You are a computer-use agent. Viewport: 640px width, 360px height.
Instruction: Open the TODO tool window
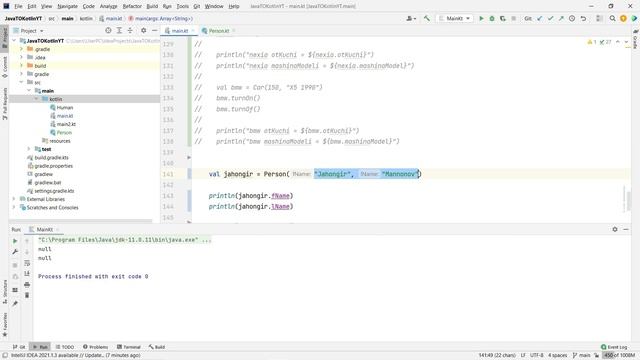64,347
